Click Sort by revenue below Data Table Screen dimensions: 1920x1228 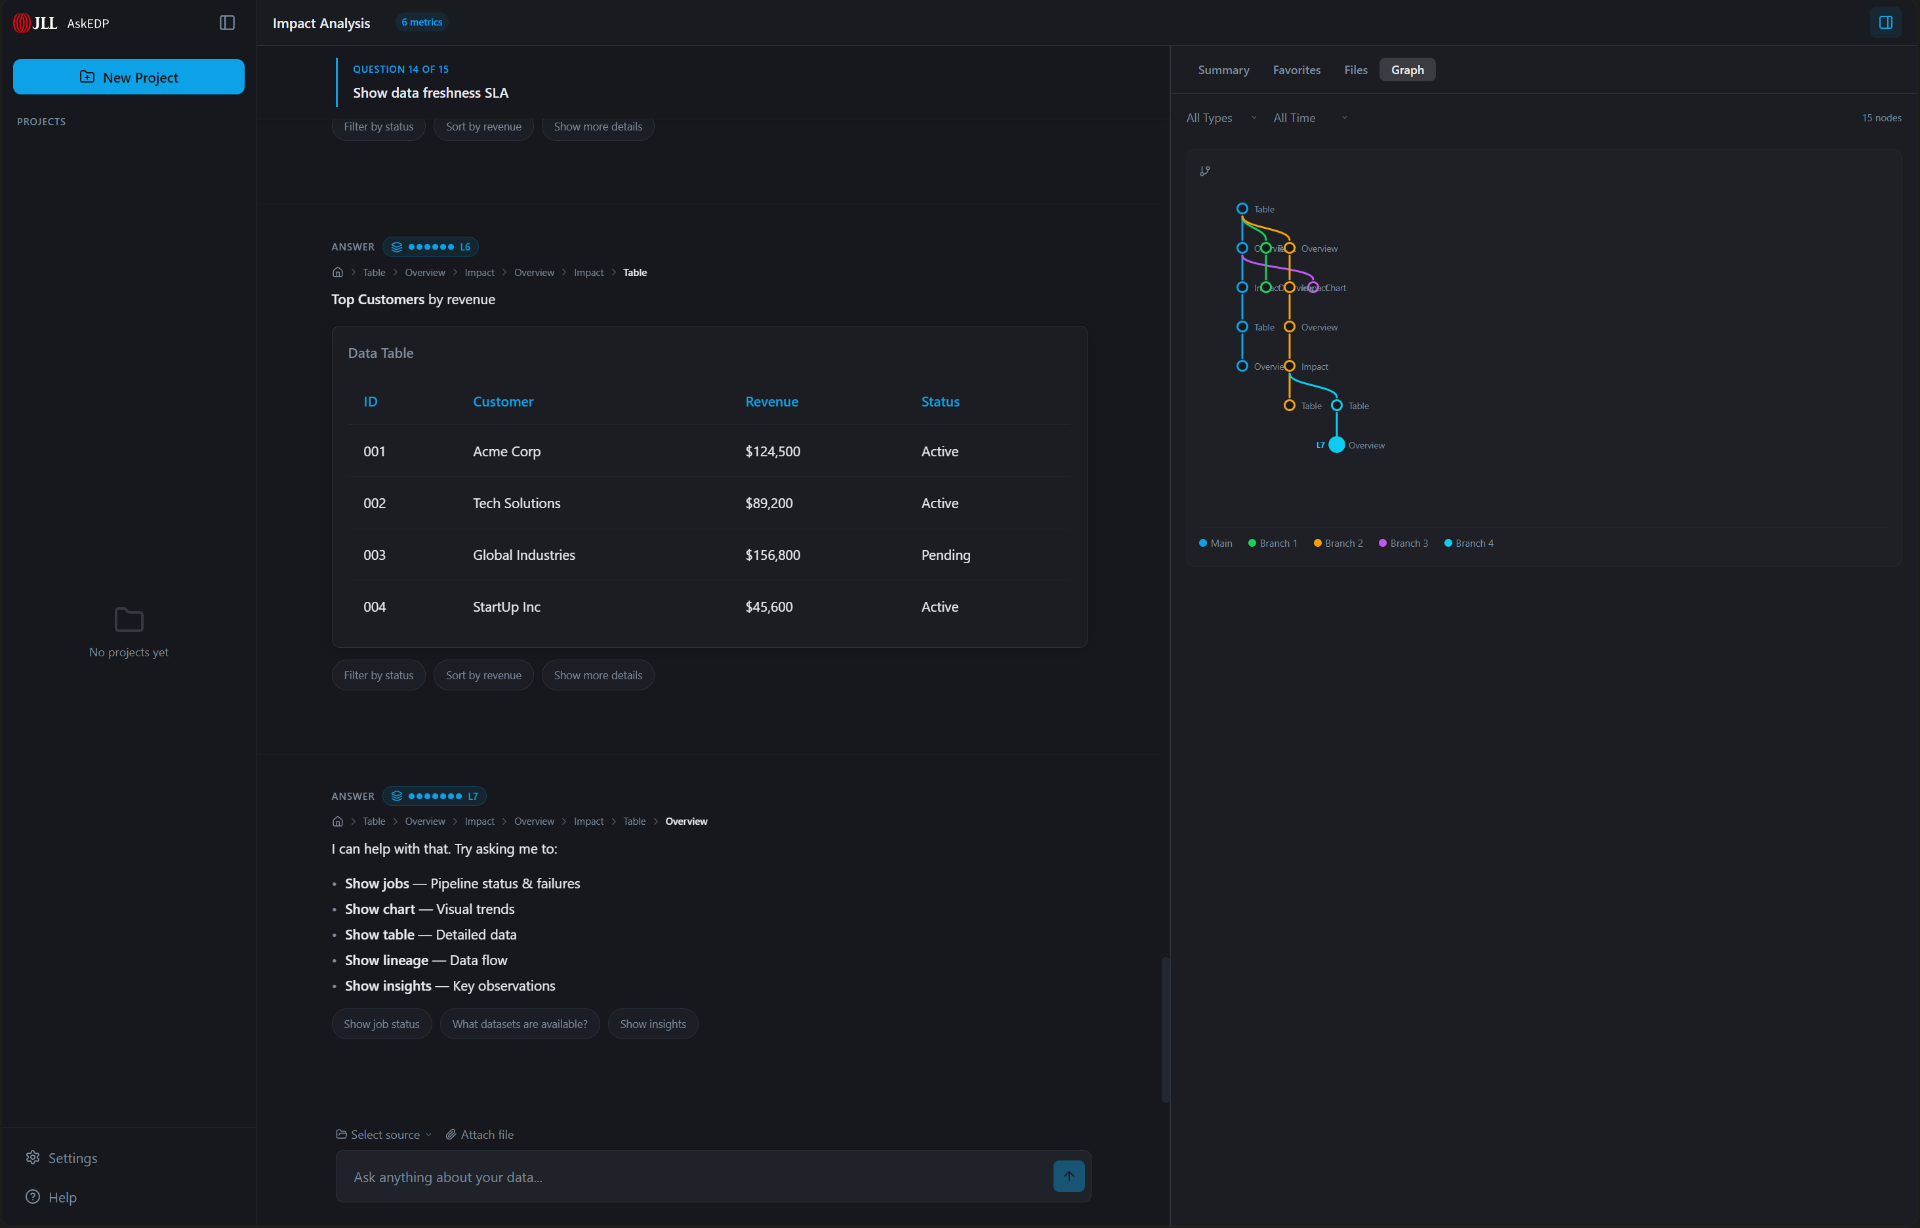[x=483, y=675]
